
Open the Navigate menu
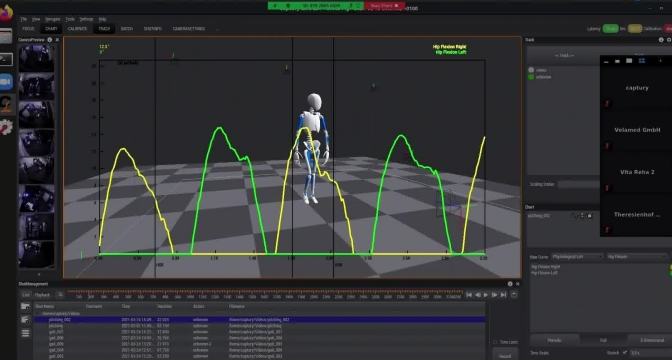point(53,19)
